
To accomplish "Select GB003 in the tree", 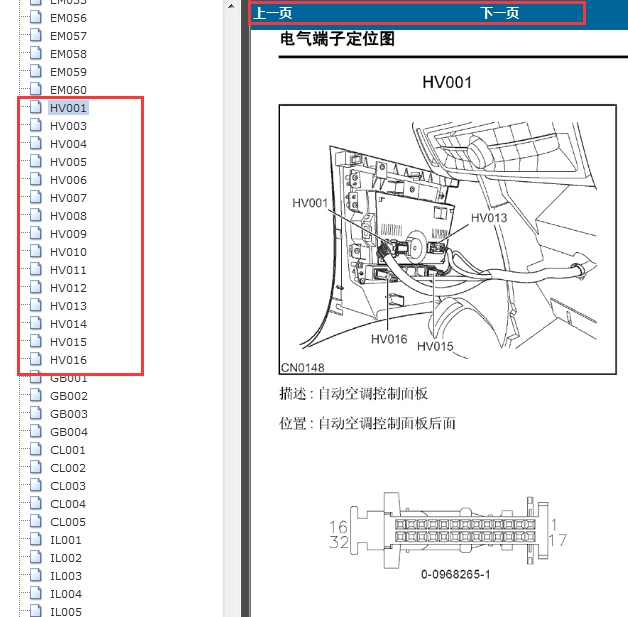I will point(68,414).
